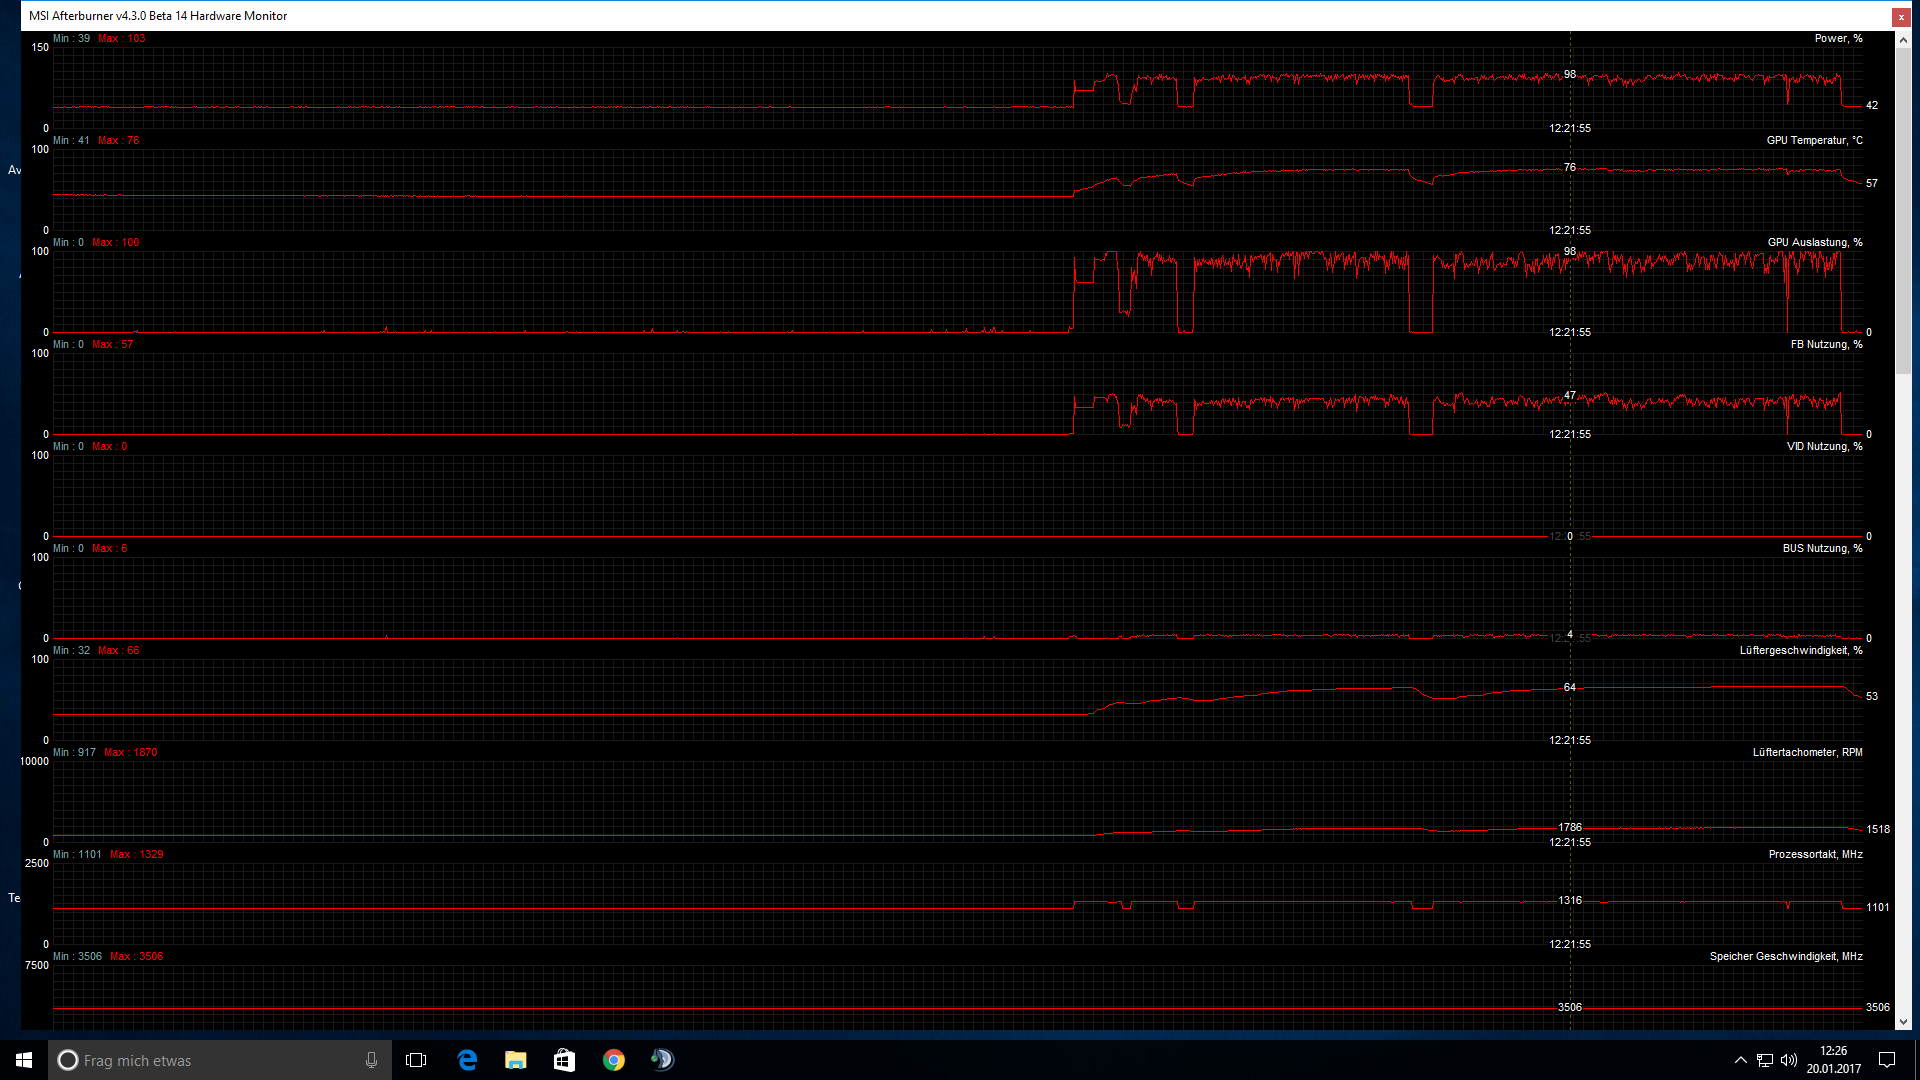This screenshot has width=1920, height=1080.
Task: Click the Lüftertachometer 'Min : 917' value
Action: click(x=75, y=752)
